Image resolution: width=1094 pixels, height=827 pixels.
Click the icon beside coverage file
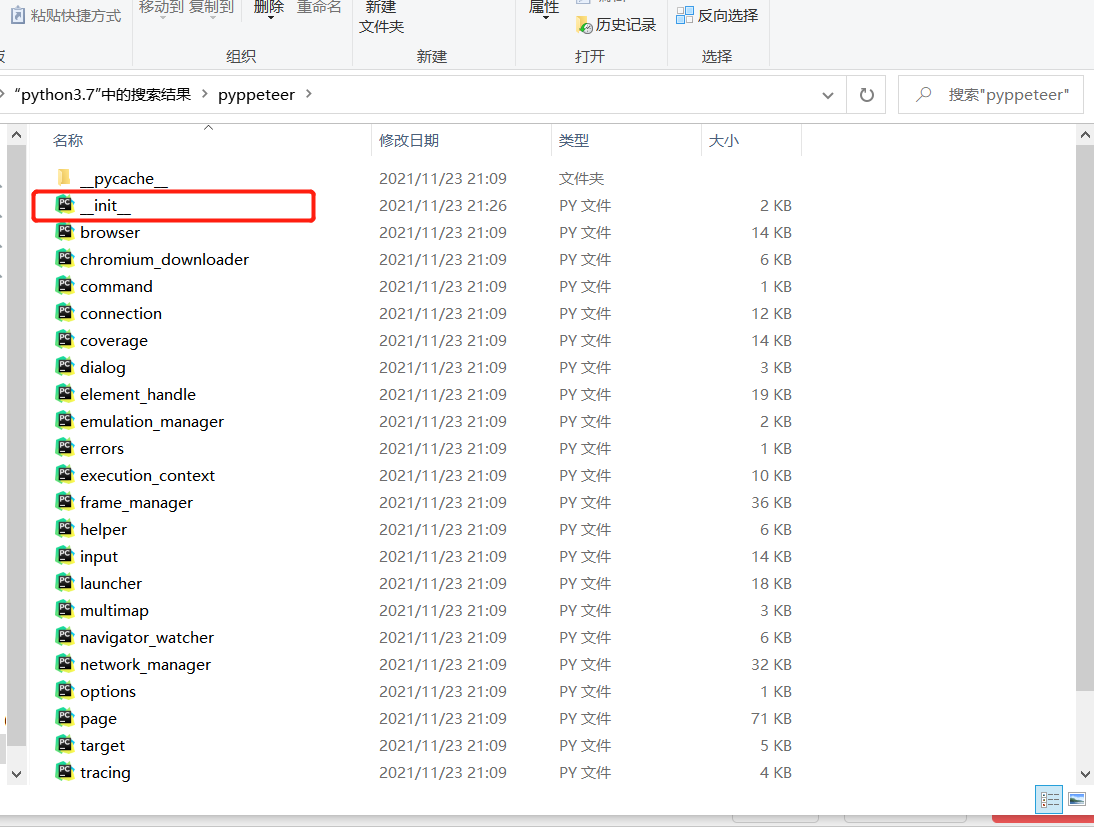65,340
